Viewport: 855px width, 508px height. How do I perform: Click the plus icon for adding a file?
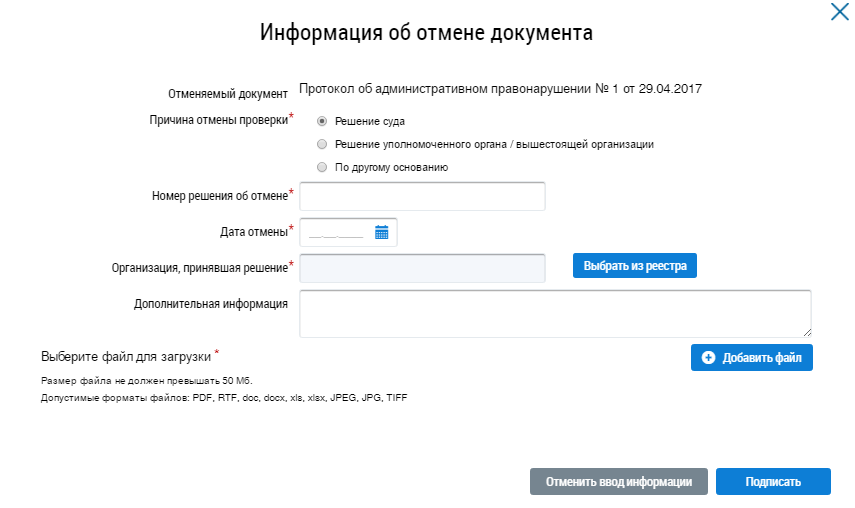click(x=709, y=358)
